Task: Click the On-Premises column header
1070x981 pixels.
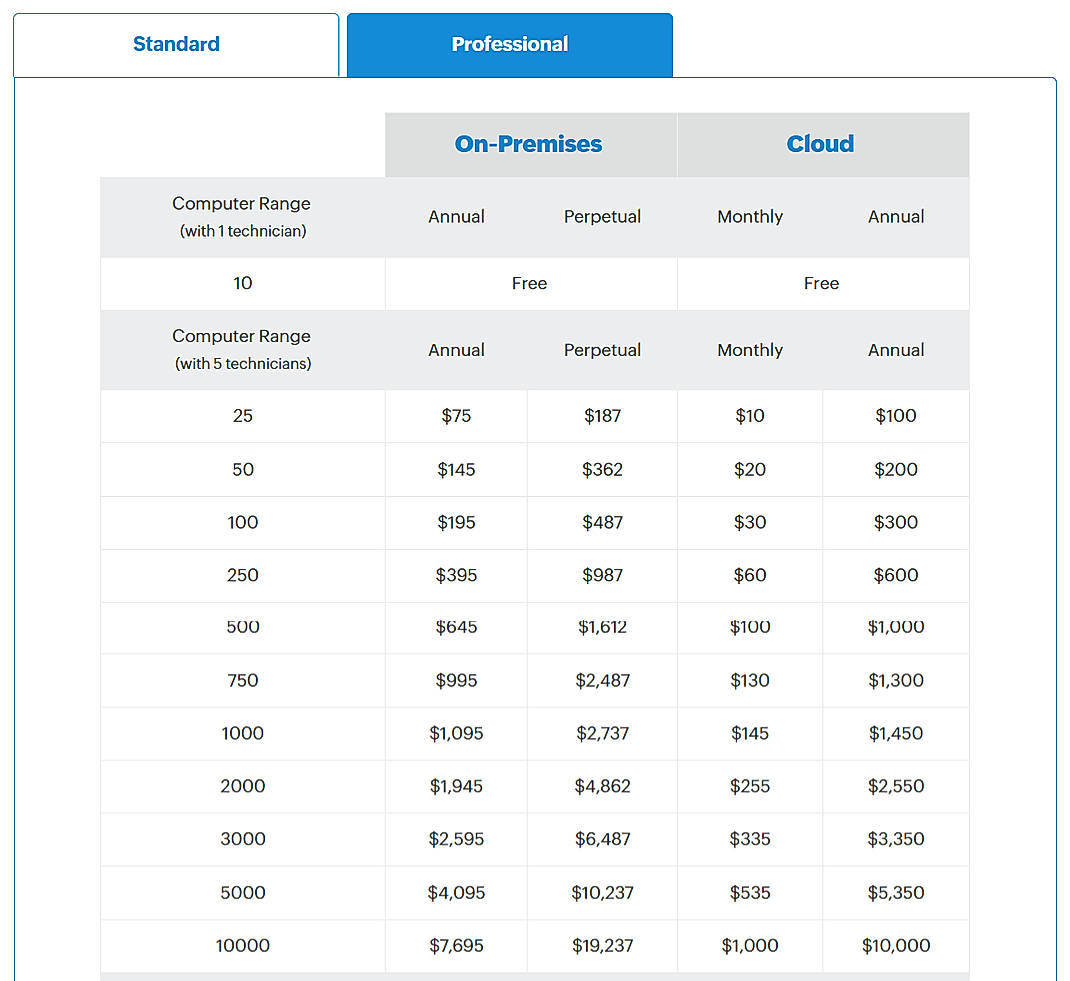Action: (528, 144)
